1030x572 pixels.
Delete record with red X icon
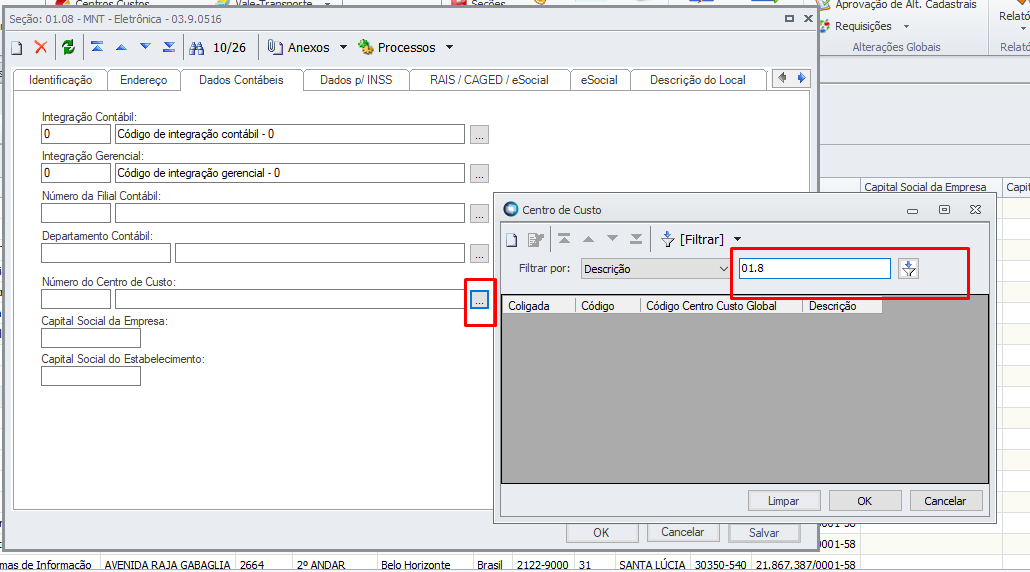(41, 47)
